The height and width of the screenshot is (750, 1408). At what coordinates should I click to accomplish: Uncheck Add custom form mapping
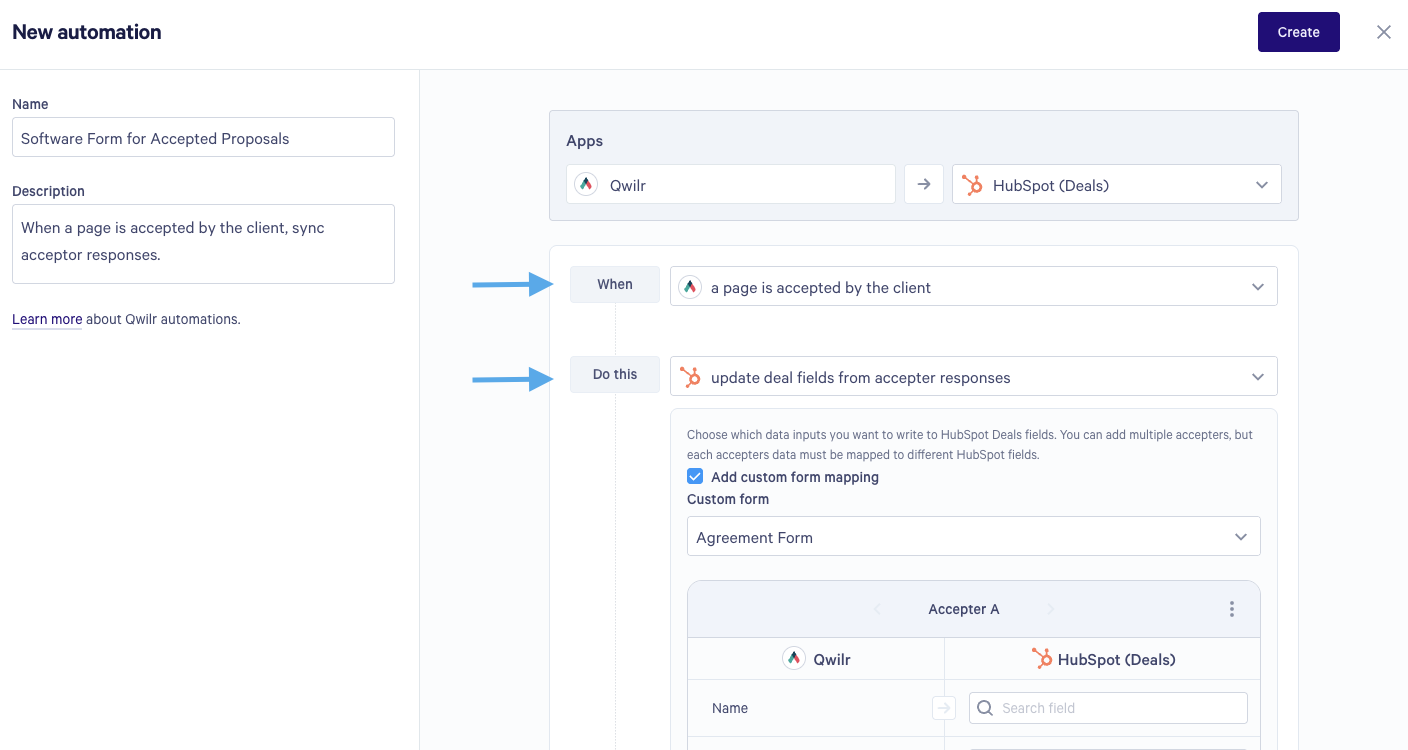pyautogui.click(x=695, y=477)
